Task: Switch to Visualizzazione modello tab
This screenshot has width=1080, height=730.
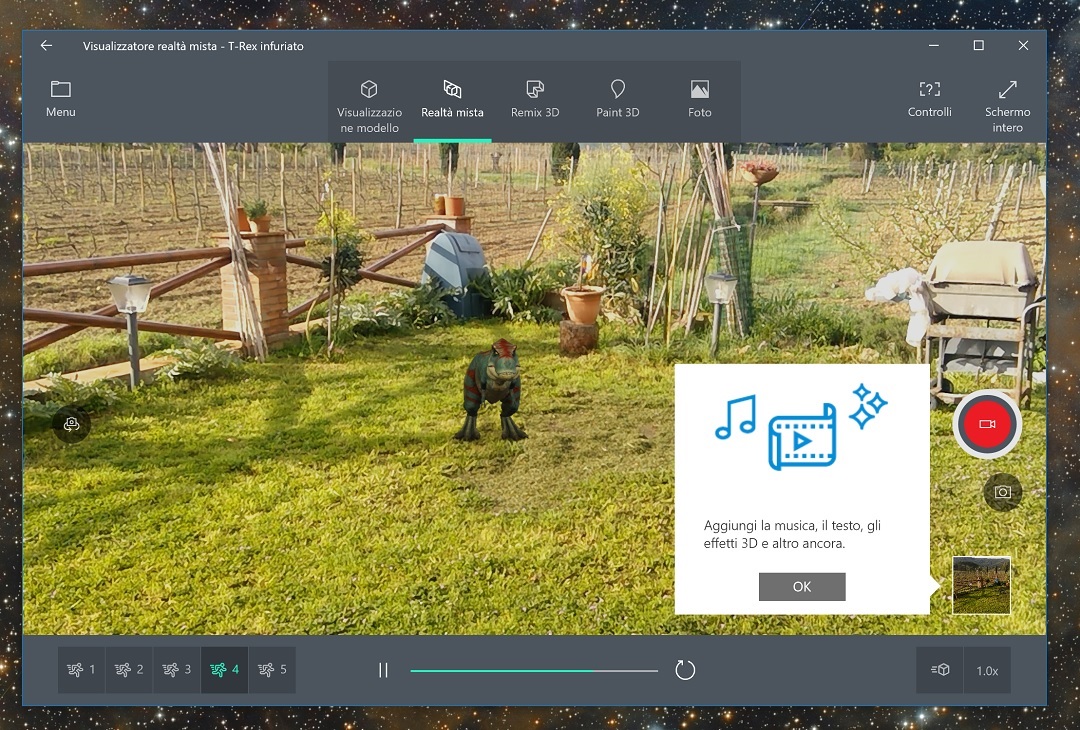Action: pos(369,105)
